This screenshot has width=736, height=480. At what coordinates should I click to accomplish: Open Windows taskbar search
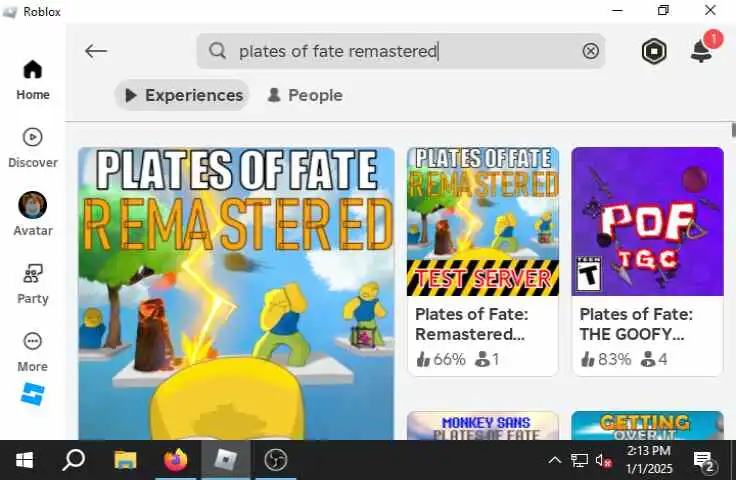(x=74, y=460)
